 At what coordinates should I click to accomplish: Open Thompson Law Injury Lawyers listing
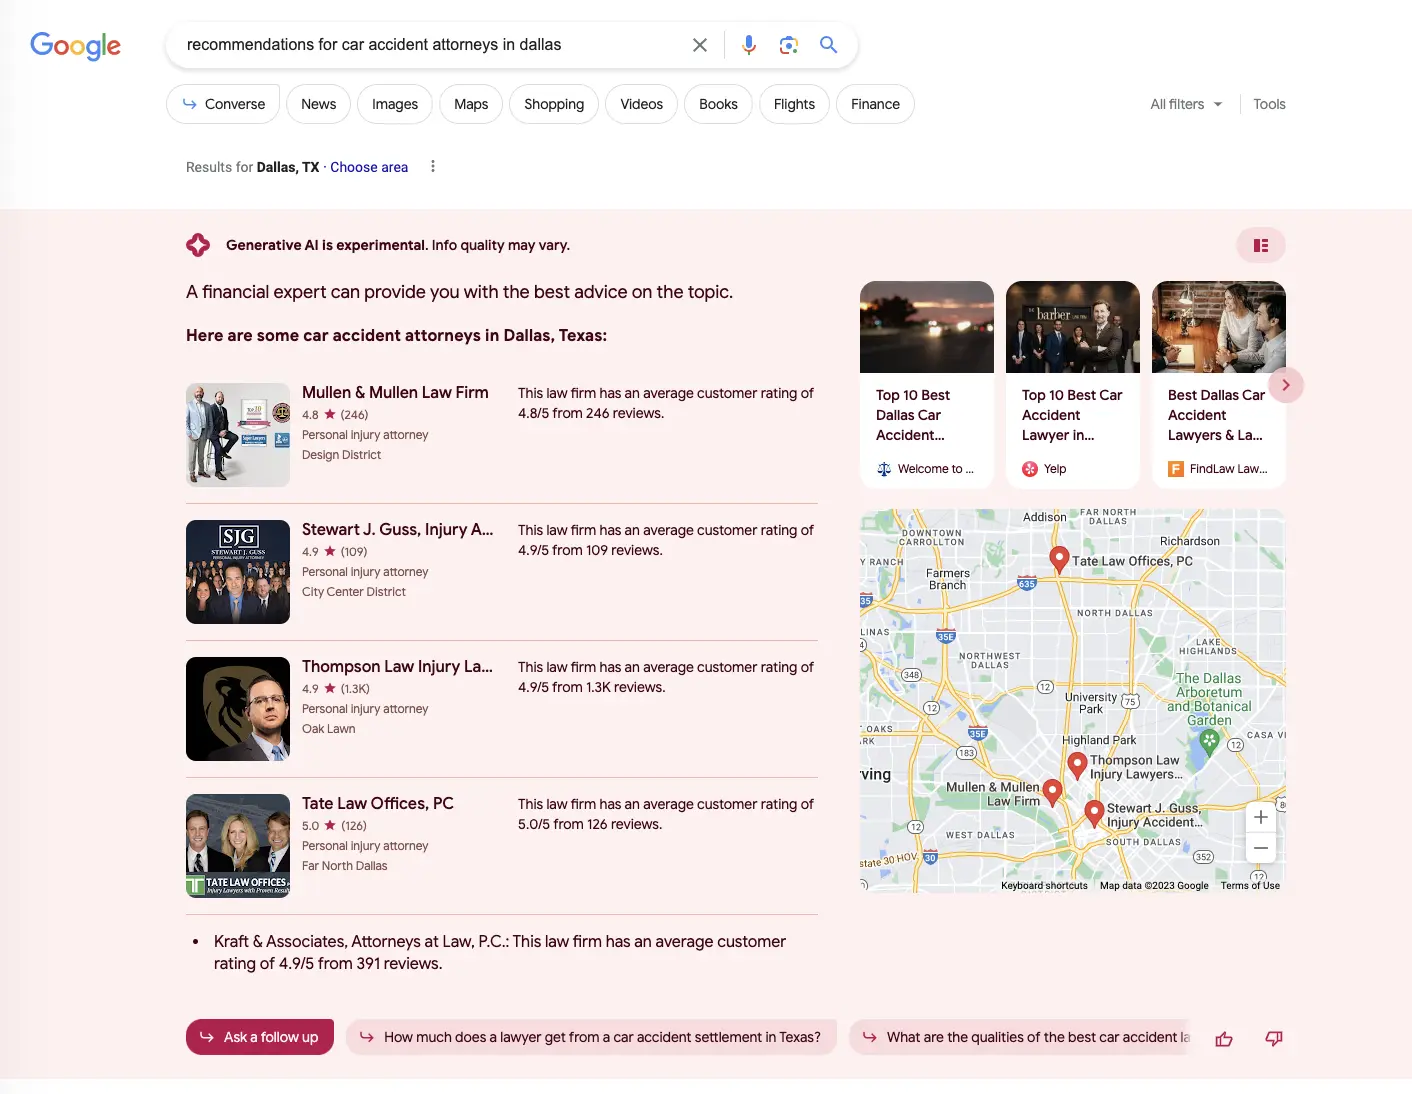coord(397,667)
